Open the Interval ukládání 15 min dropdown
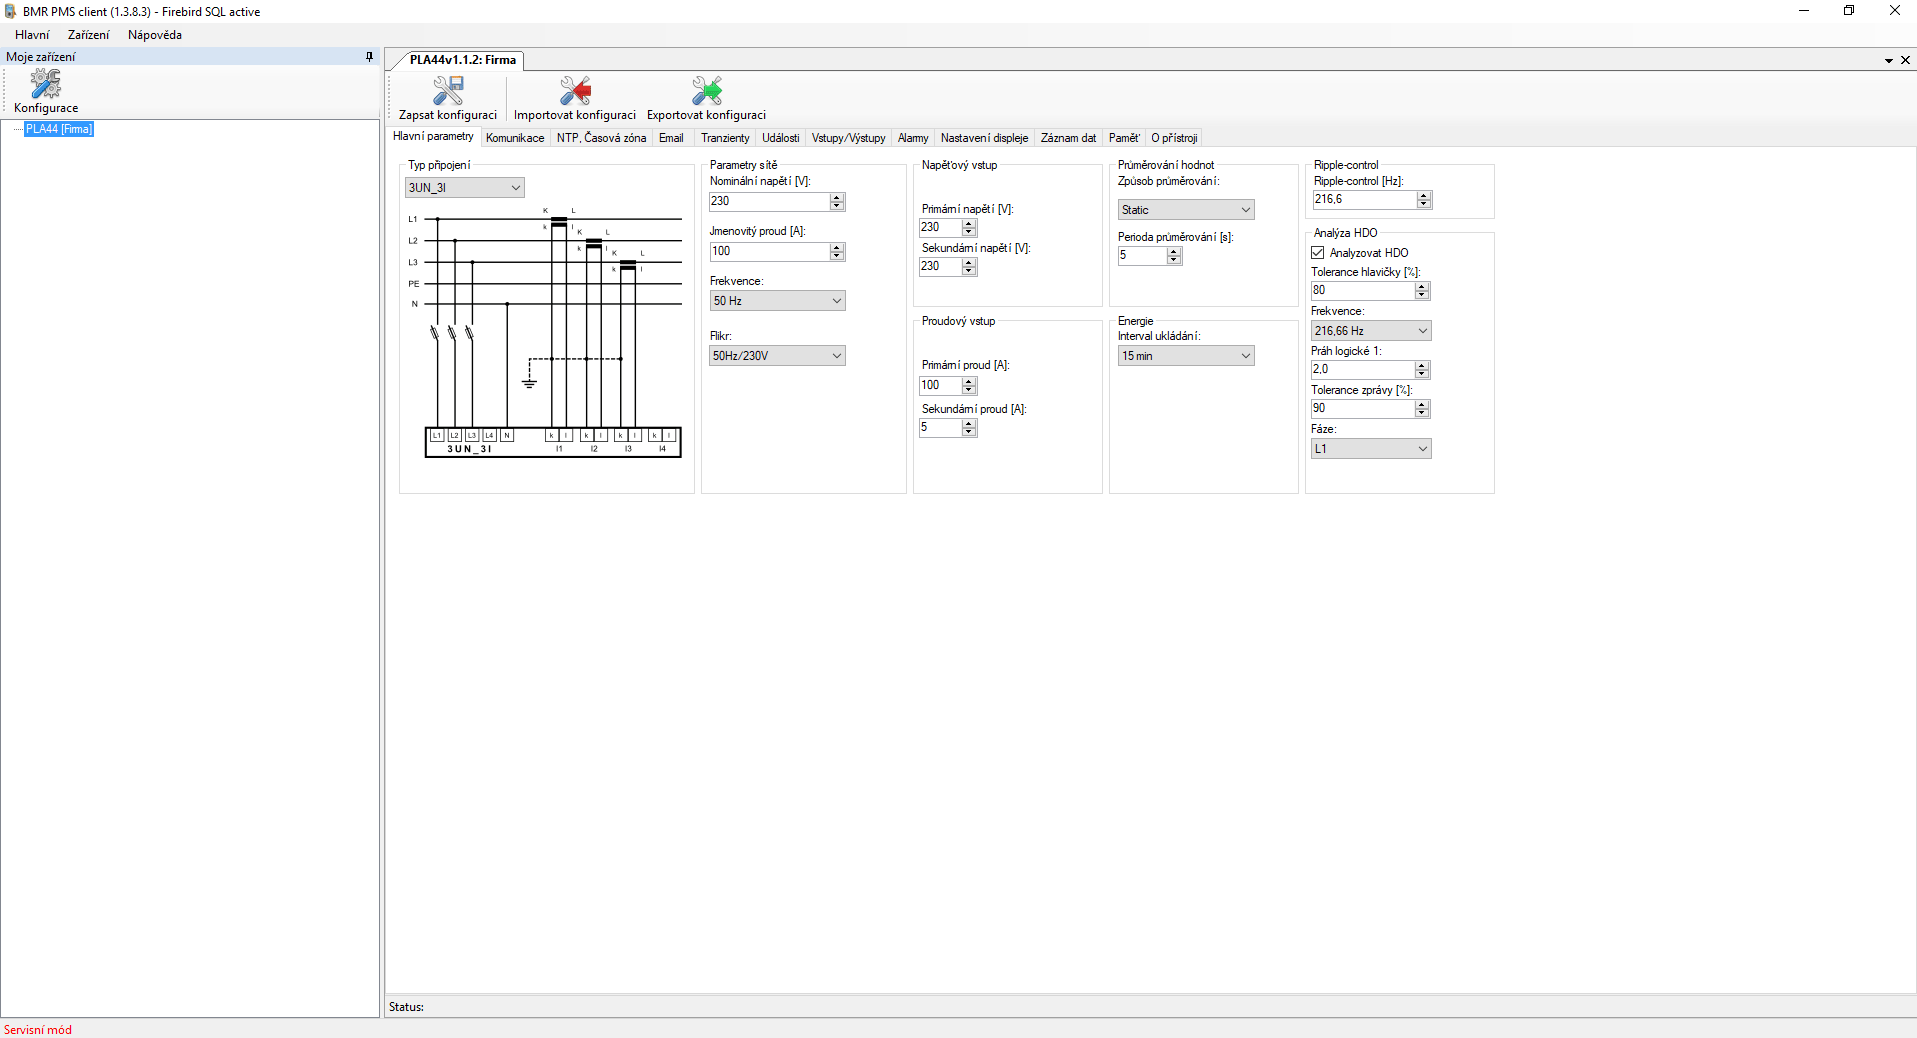 (1186, 356)
